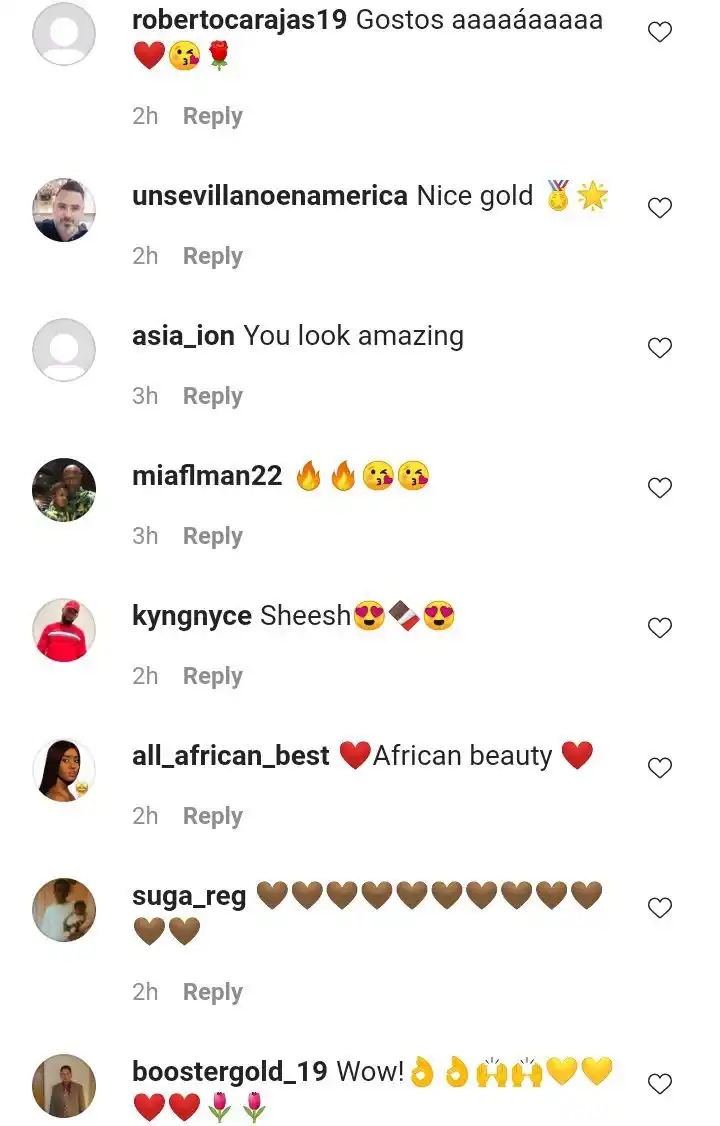Reply to miaflman22's comment
Screen dimensions: 720x1126
pos(212,536)
